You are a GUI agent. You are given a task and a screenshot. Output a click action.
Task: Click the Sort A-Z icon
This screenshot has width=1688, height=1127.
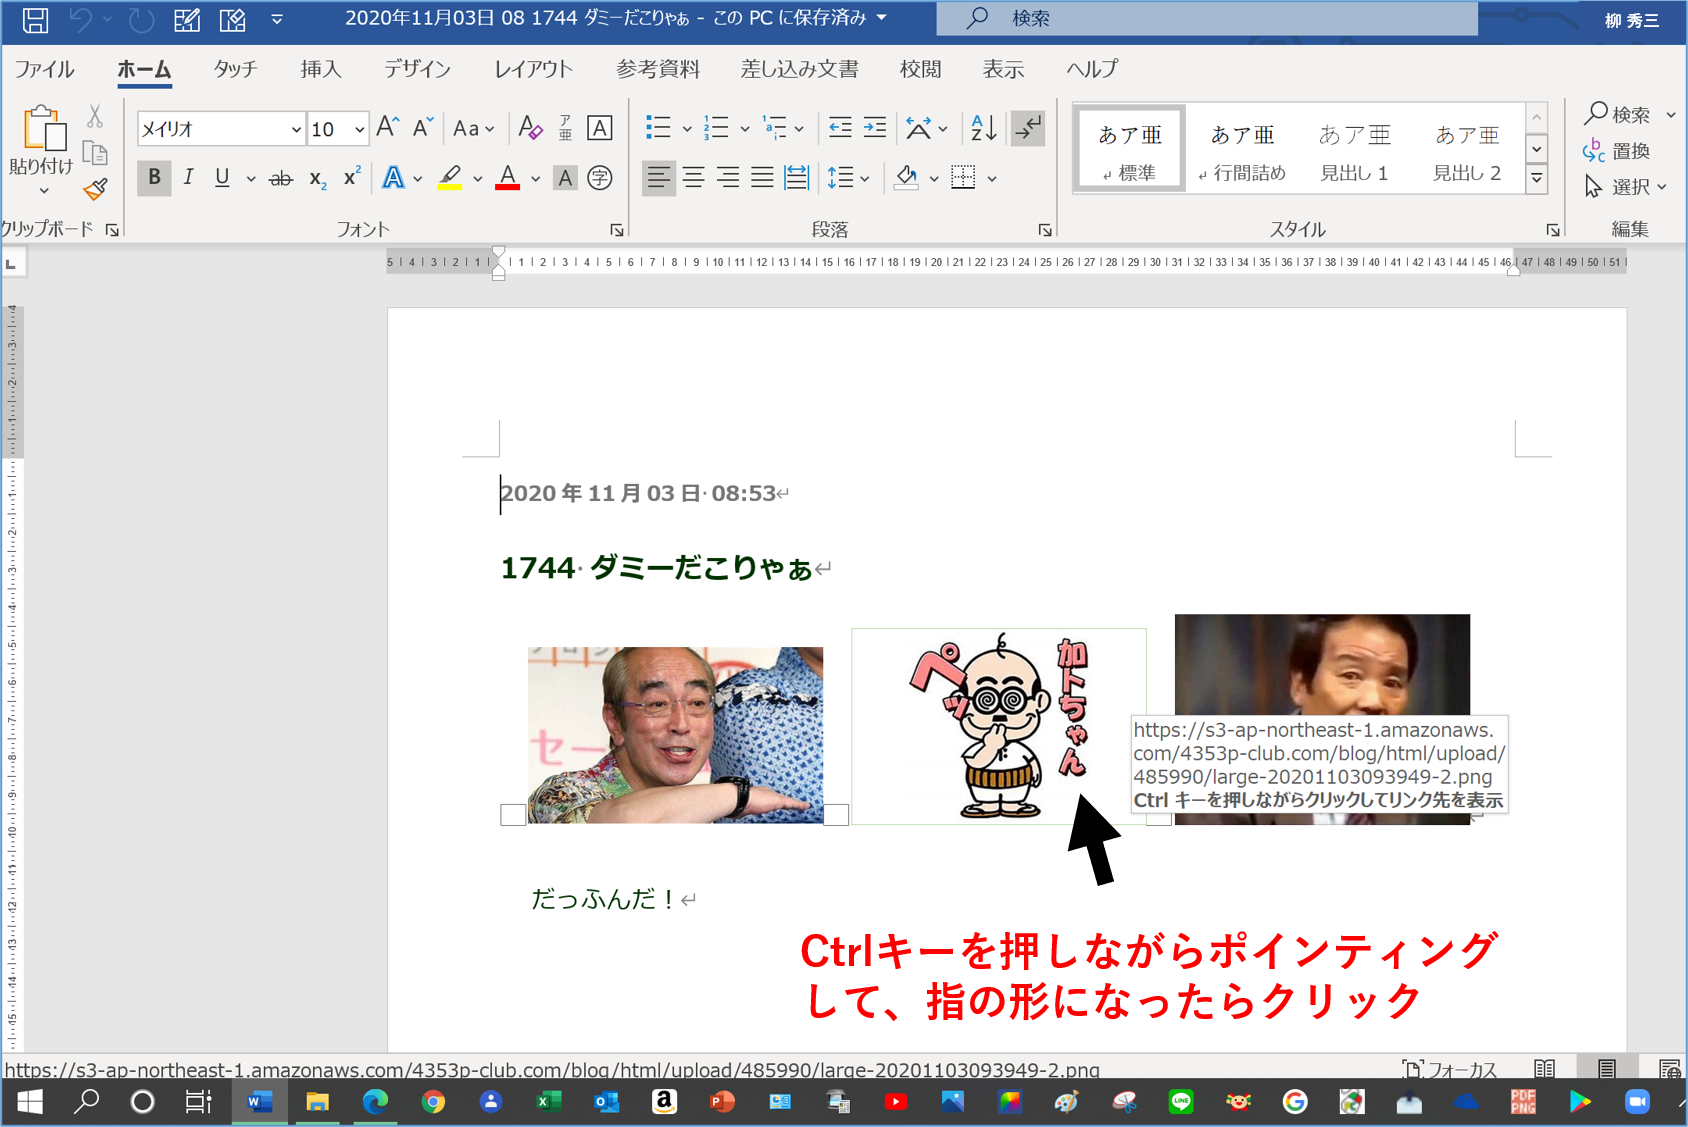pyautogui.click(x=984, y=128)
